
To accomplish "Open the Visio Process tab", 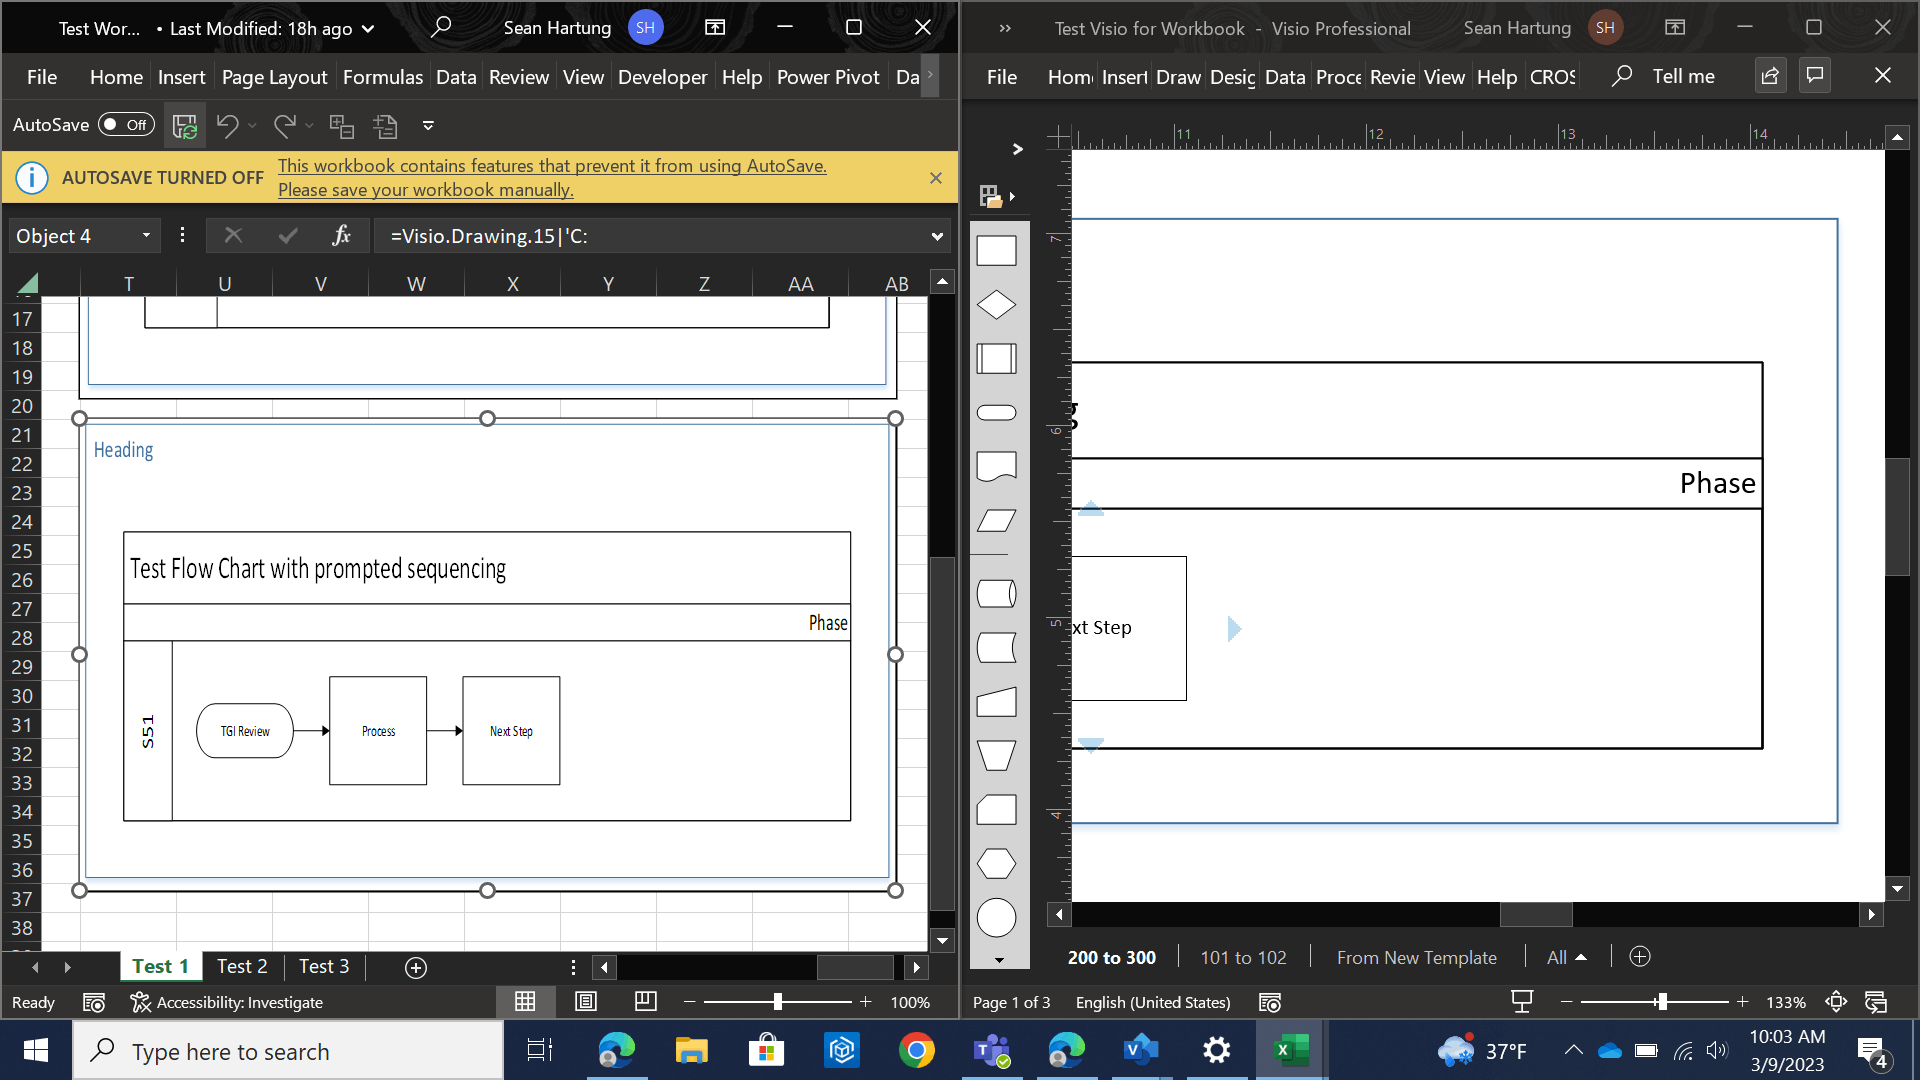I will pos(1339,77).
